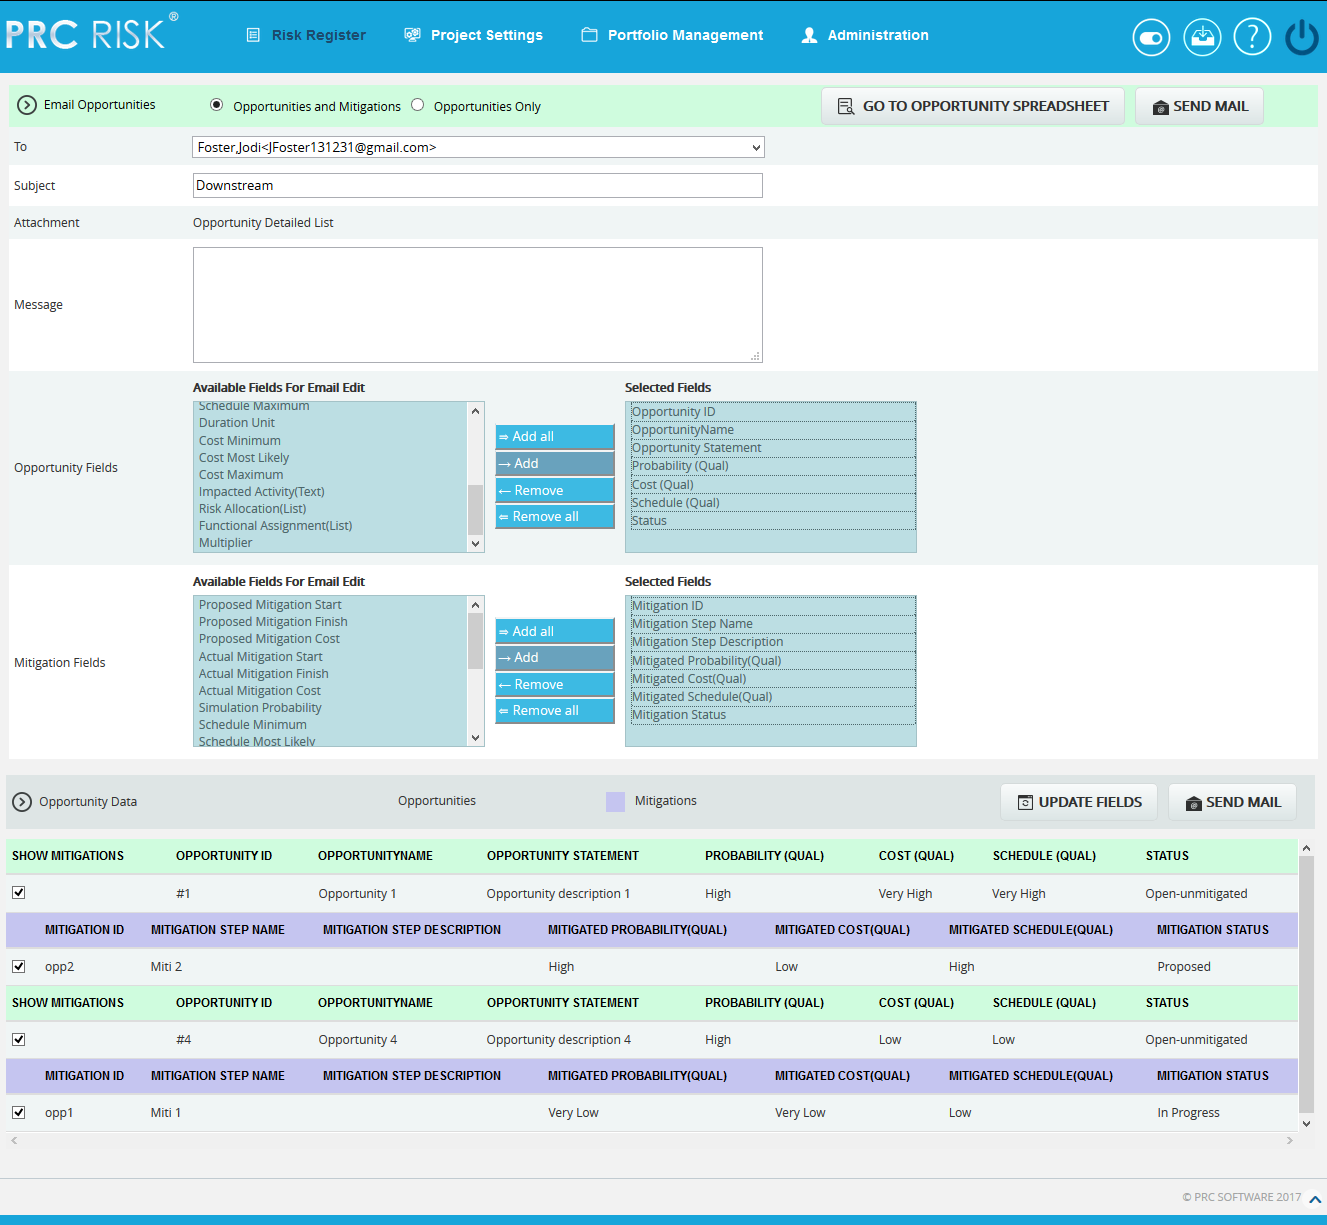Open the To recipient dropdown
The width and height of the screenshot is (1327, 1225).
[478, 147]
